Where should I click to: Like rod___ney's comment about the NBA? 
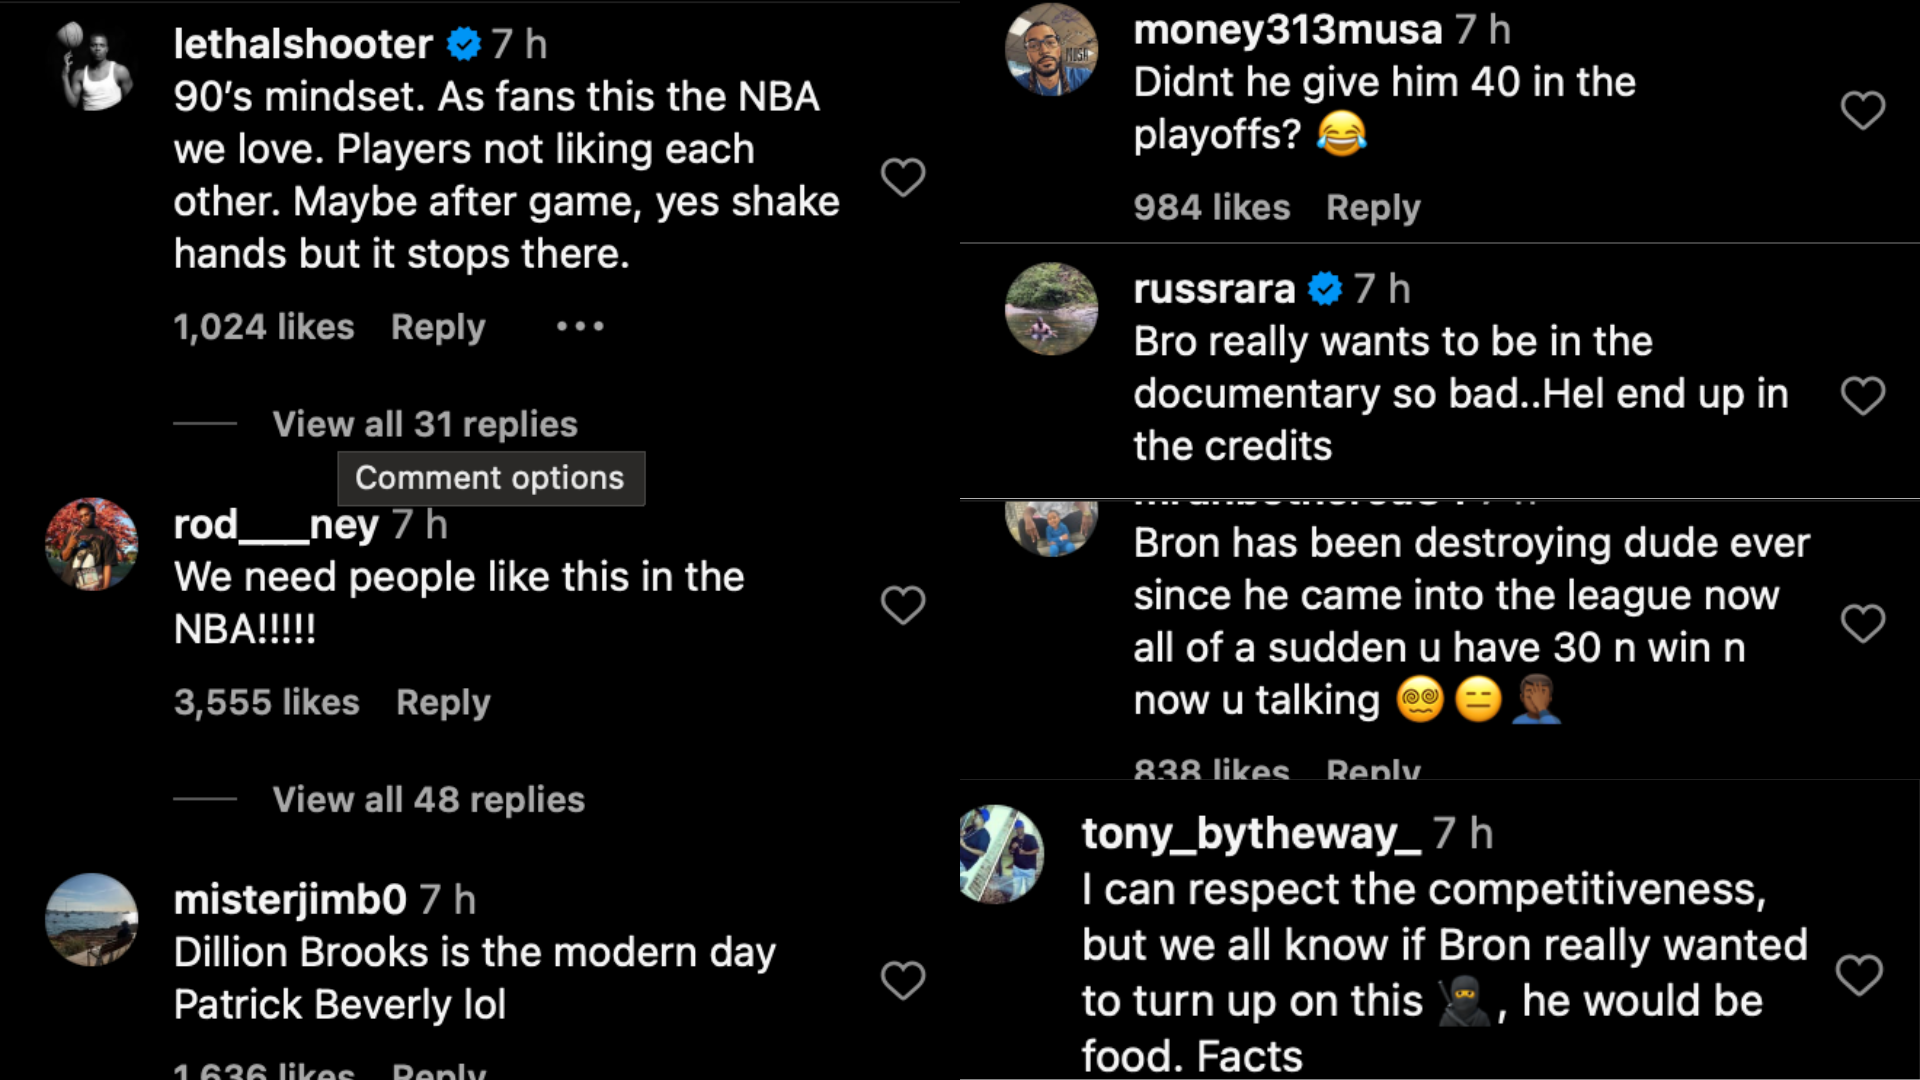[x=902, y=605]
